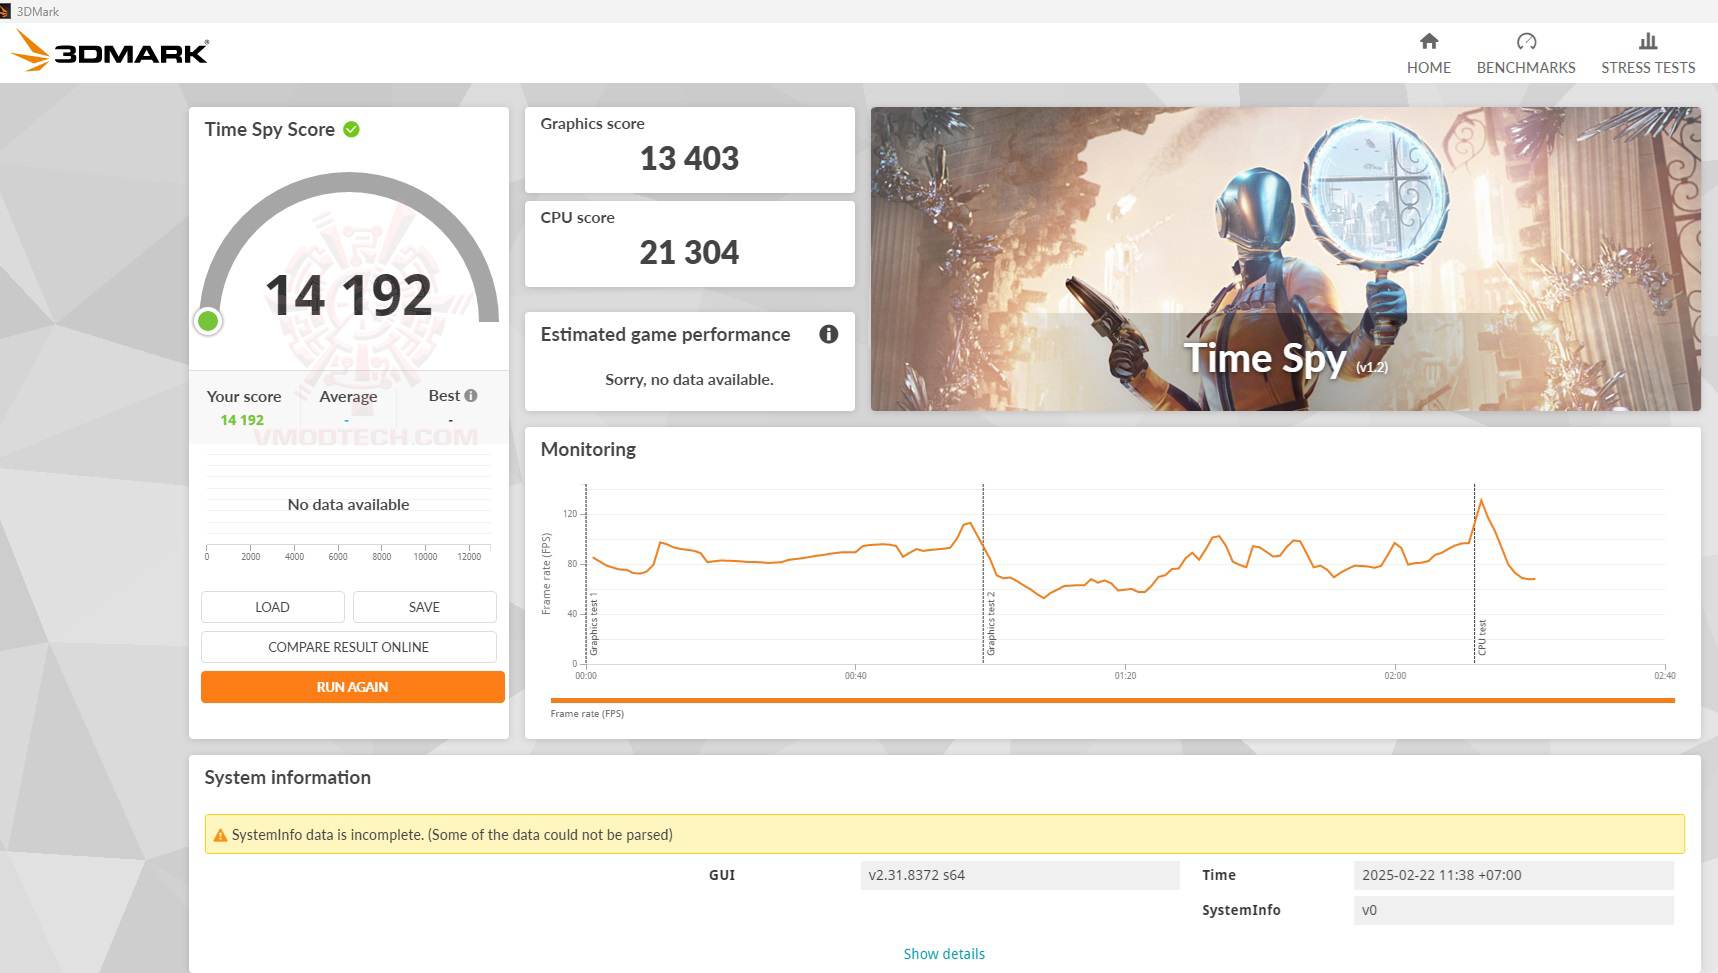The height and width of the screenshot is (973, 1718).
Task: Click the Time Spy banner image
Action: [1285, 259]
